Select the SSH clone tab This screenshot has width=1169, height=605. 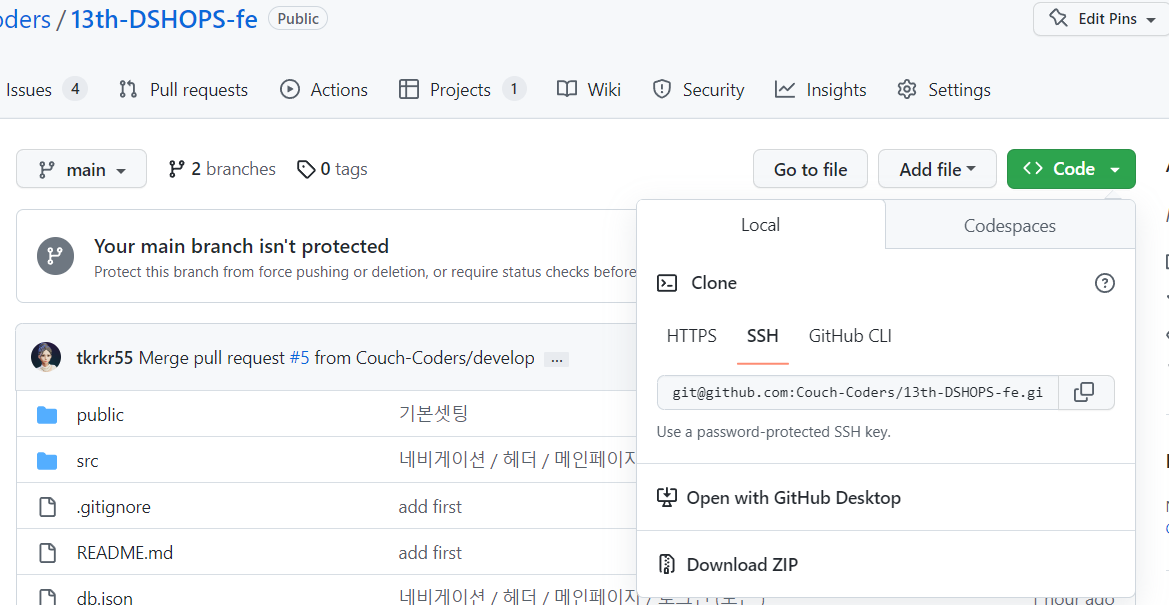tap(763, 336)
